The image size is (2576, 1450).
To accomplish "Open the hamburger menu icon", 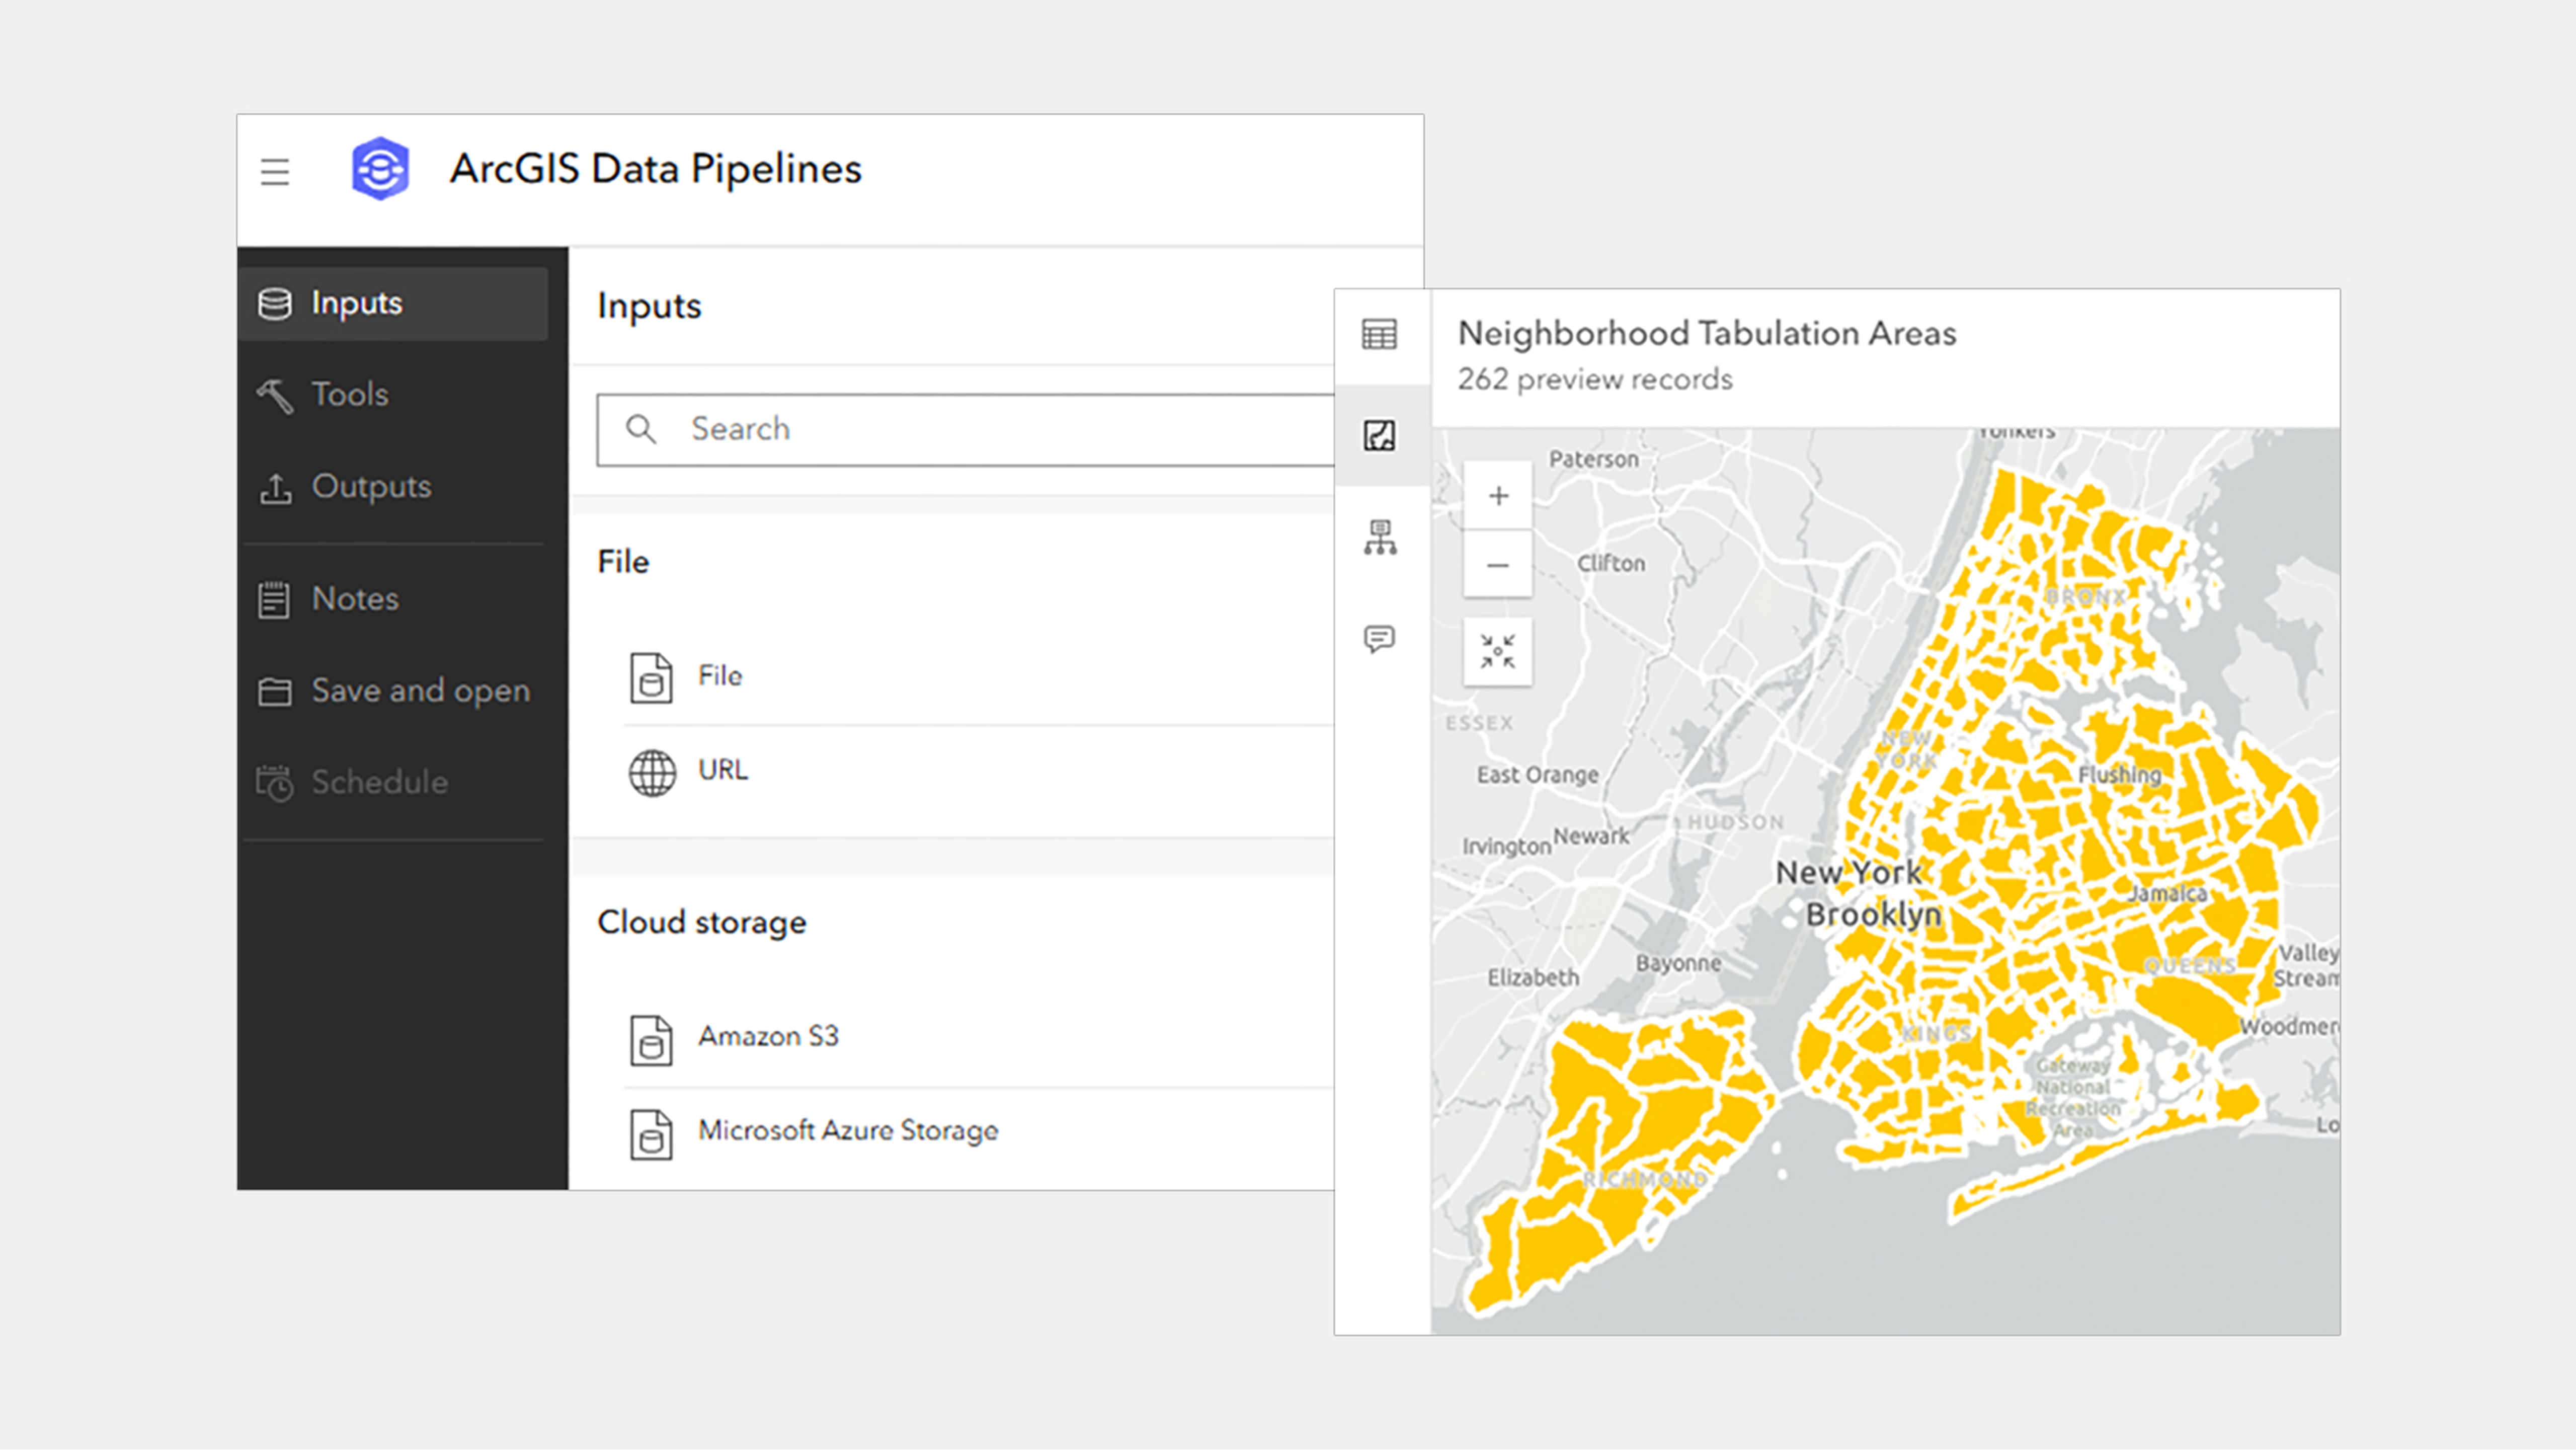I will coord(275,172).
